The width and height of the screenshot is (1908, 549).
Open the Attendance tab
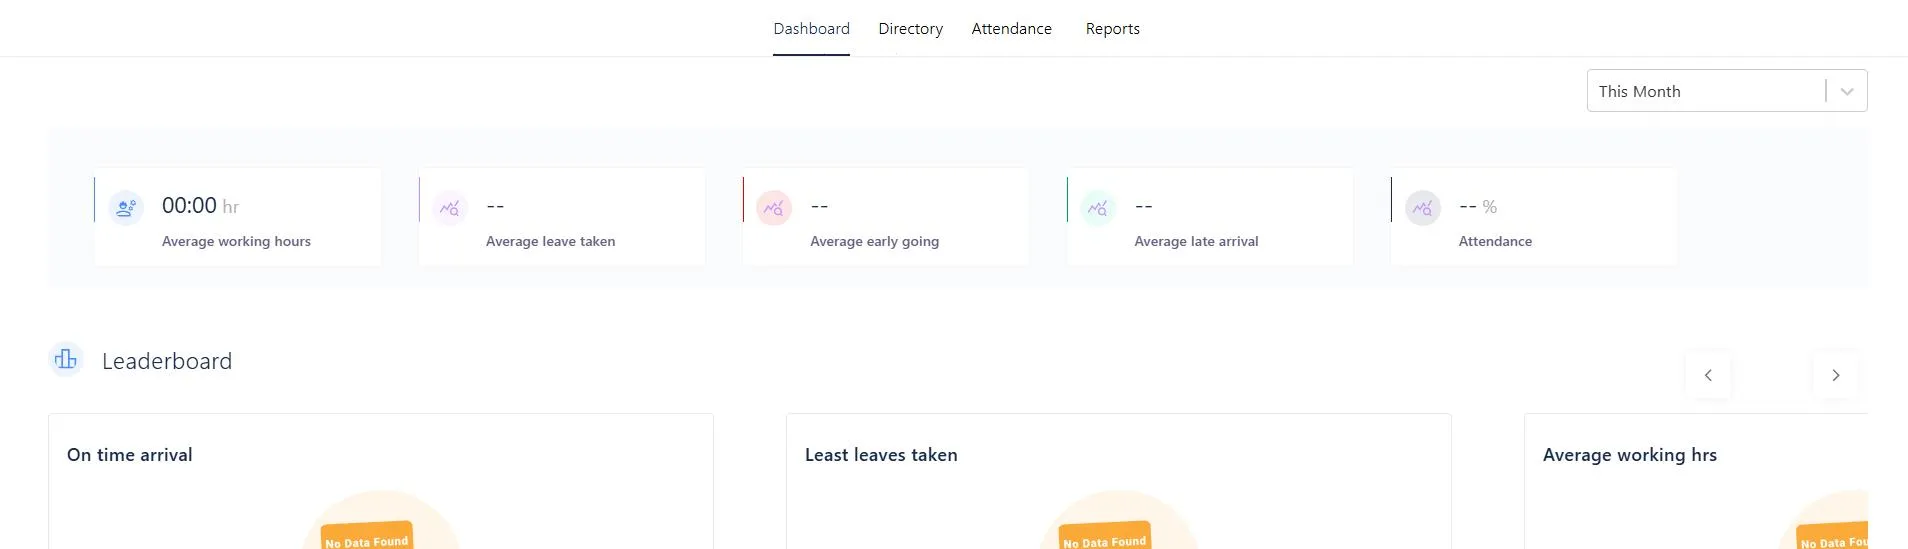pos(1011,29)
